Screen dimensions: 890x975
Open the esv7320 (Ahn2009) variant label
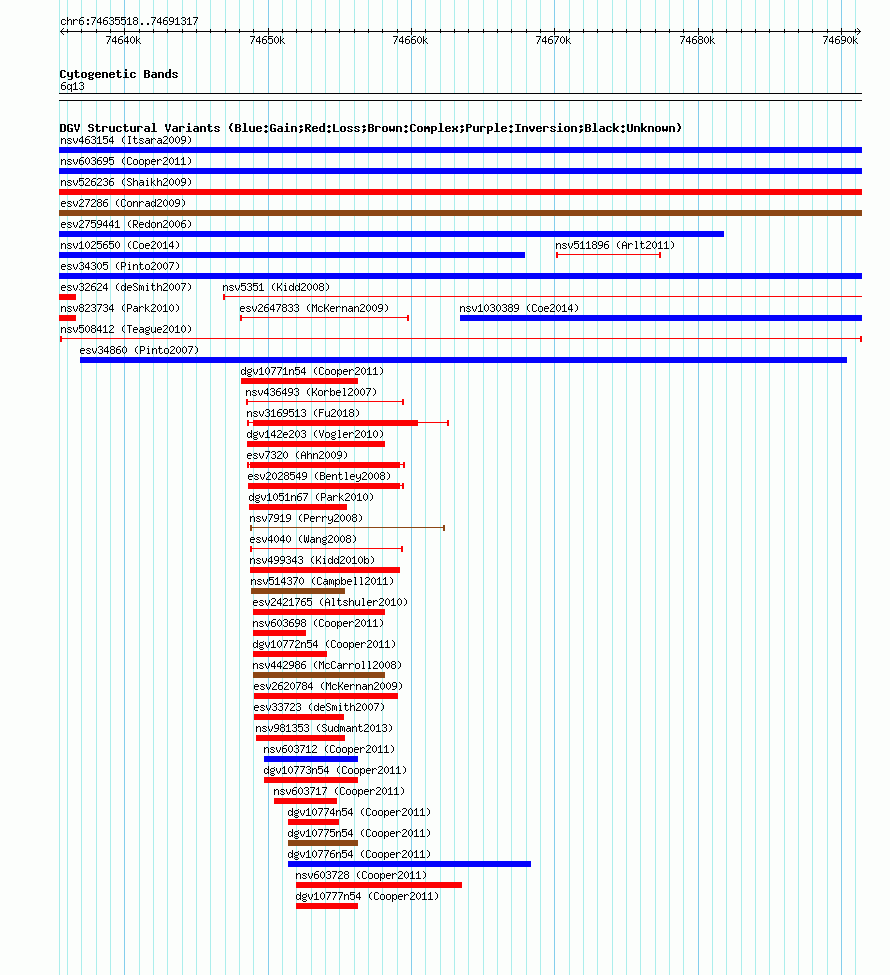[297, 455]
